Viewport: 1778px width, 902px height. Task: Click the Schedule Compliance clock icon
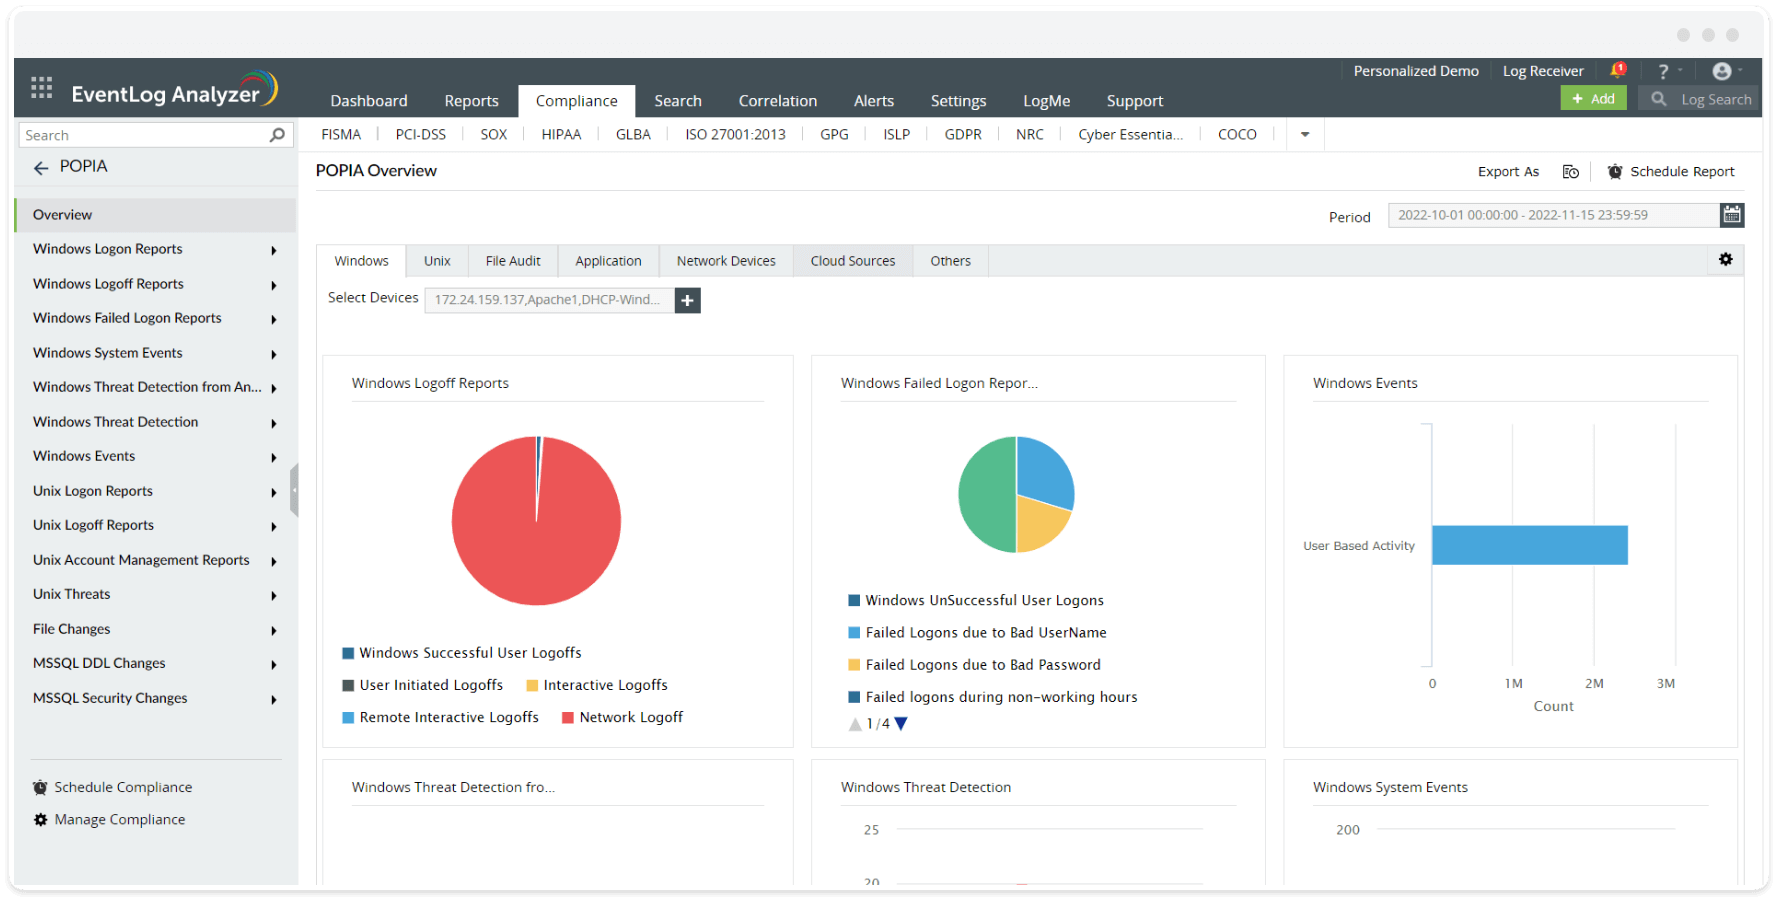point(40,788)
